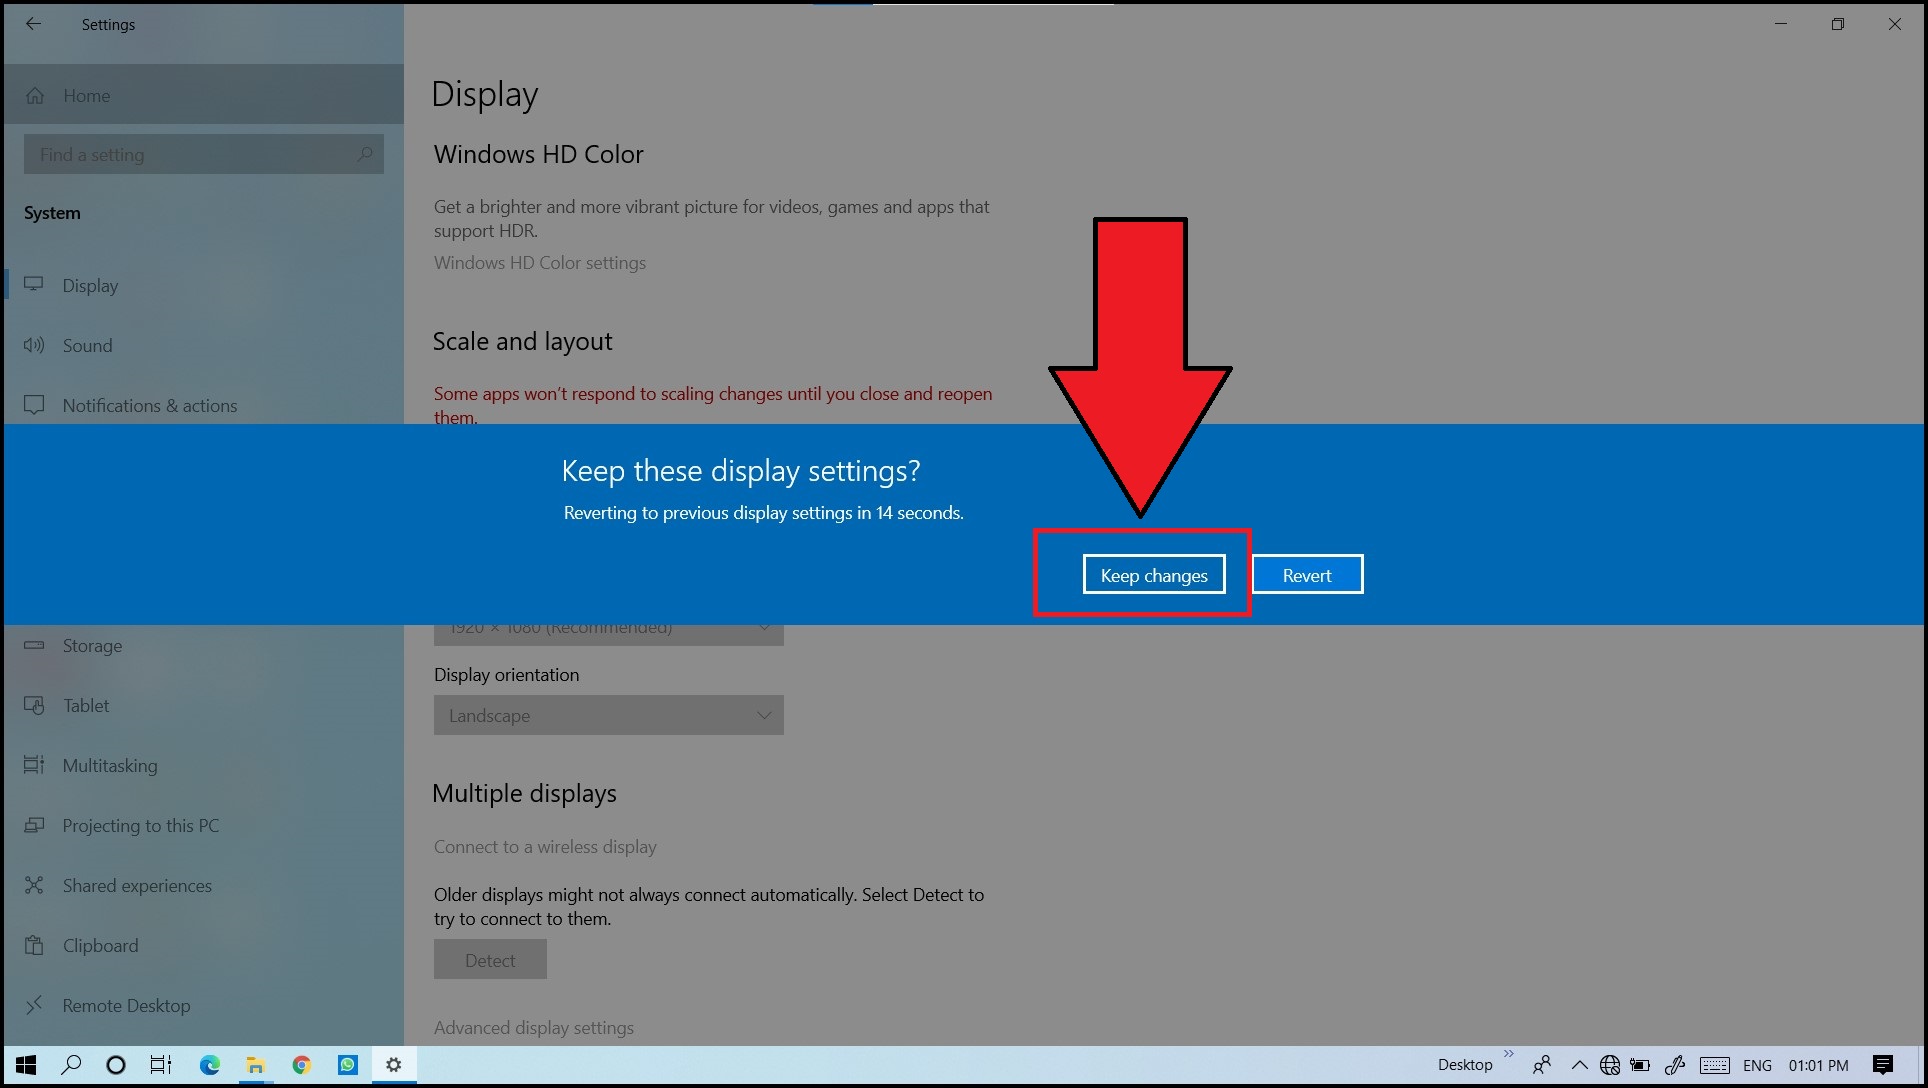Expand the Display orientation Landscape dropdown
Viewport: 1928px width, 1088px height.
click(608, 716)
